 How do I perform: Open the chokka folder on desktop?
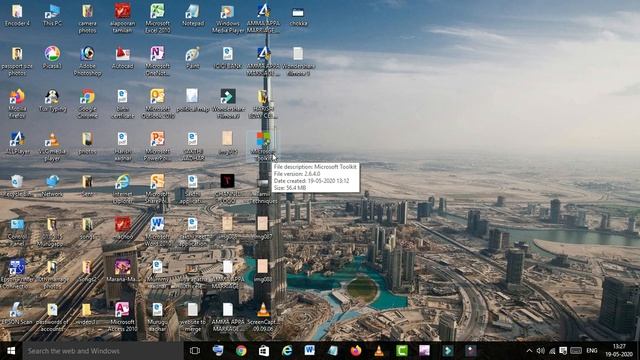(298, 15)
